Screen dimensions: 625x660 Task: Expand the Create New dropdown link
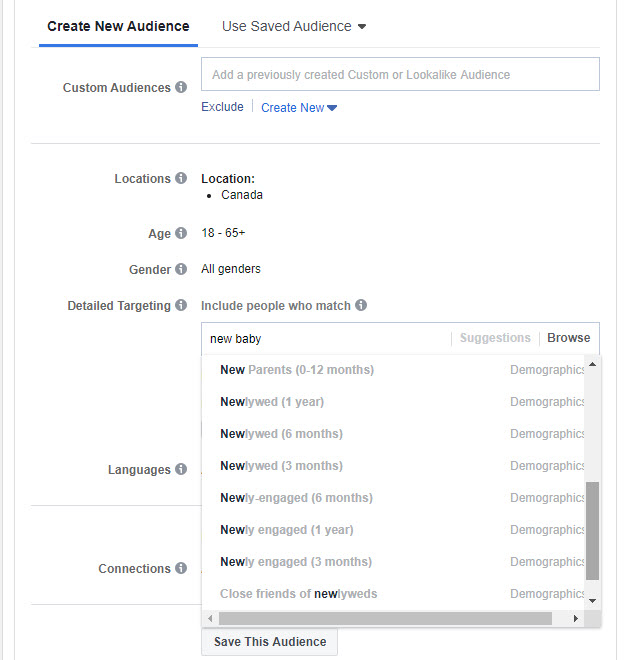(x=299, y=108)
